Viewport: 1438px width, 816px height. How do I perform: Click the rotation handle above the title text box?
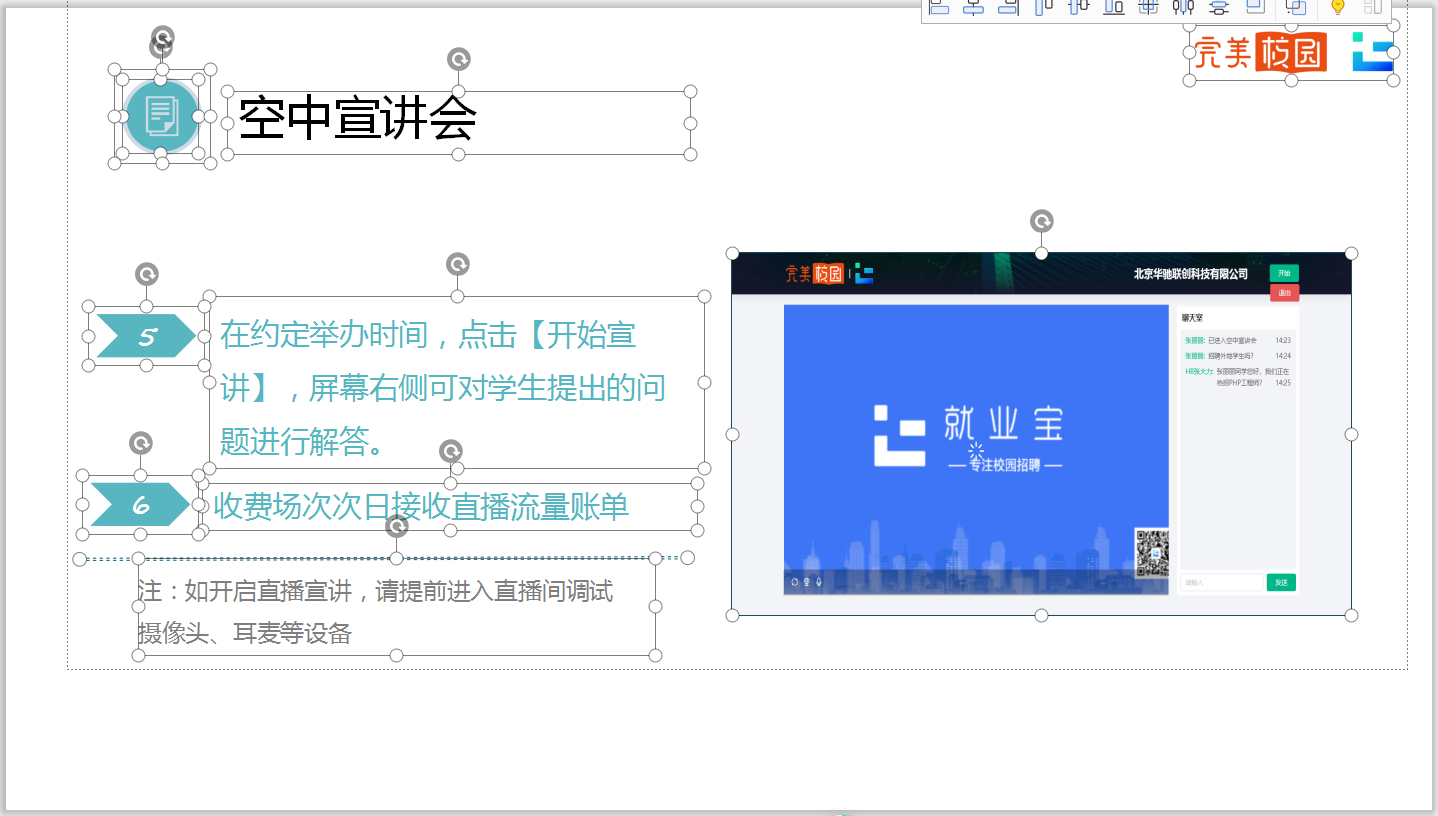[x=458, y=59]
